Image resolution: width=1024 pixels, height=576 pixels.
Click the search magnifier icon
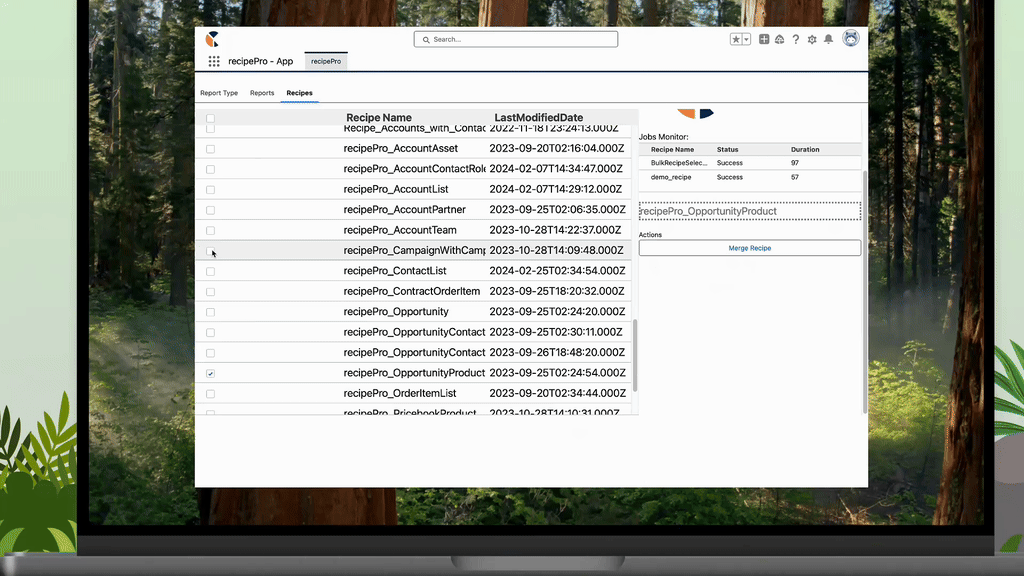coord(426,40)
